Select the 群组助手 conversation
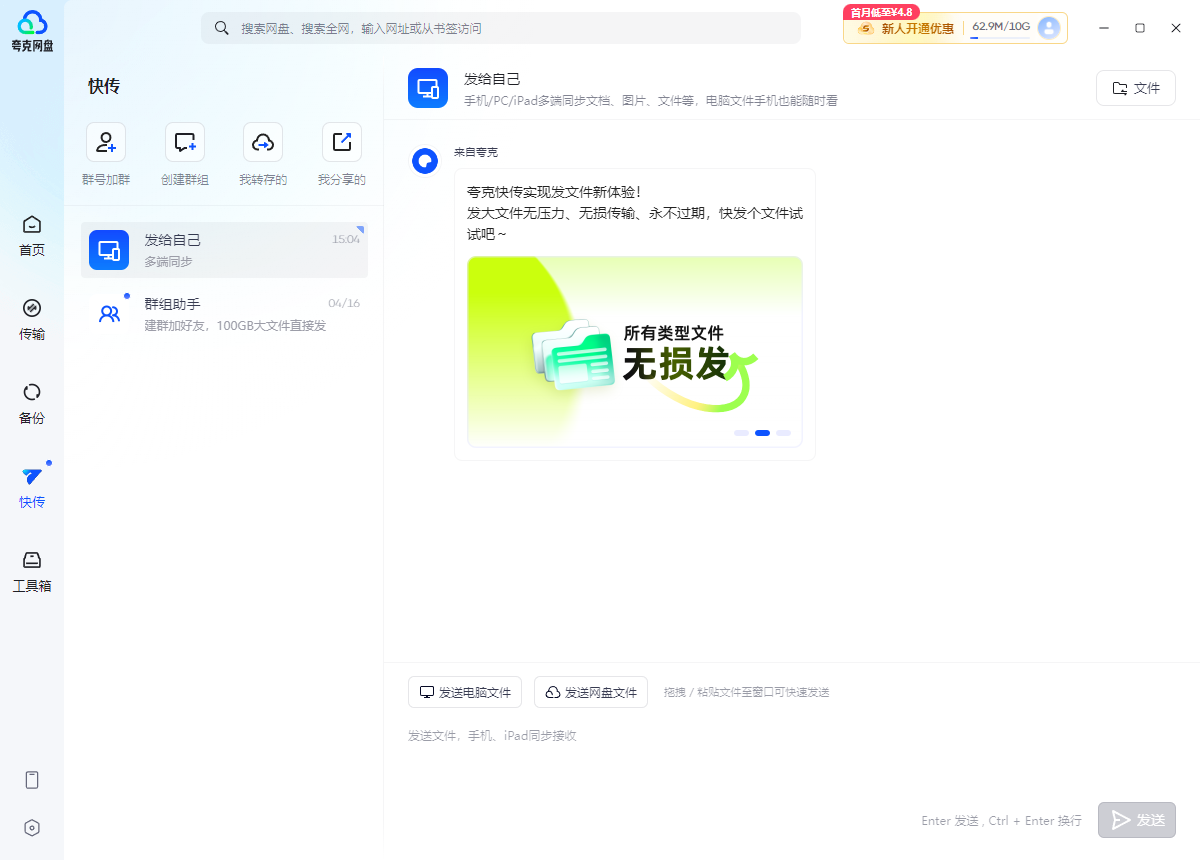This screenshot has height=860, width=1200. pyautogui.click(x=224, y=312)
